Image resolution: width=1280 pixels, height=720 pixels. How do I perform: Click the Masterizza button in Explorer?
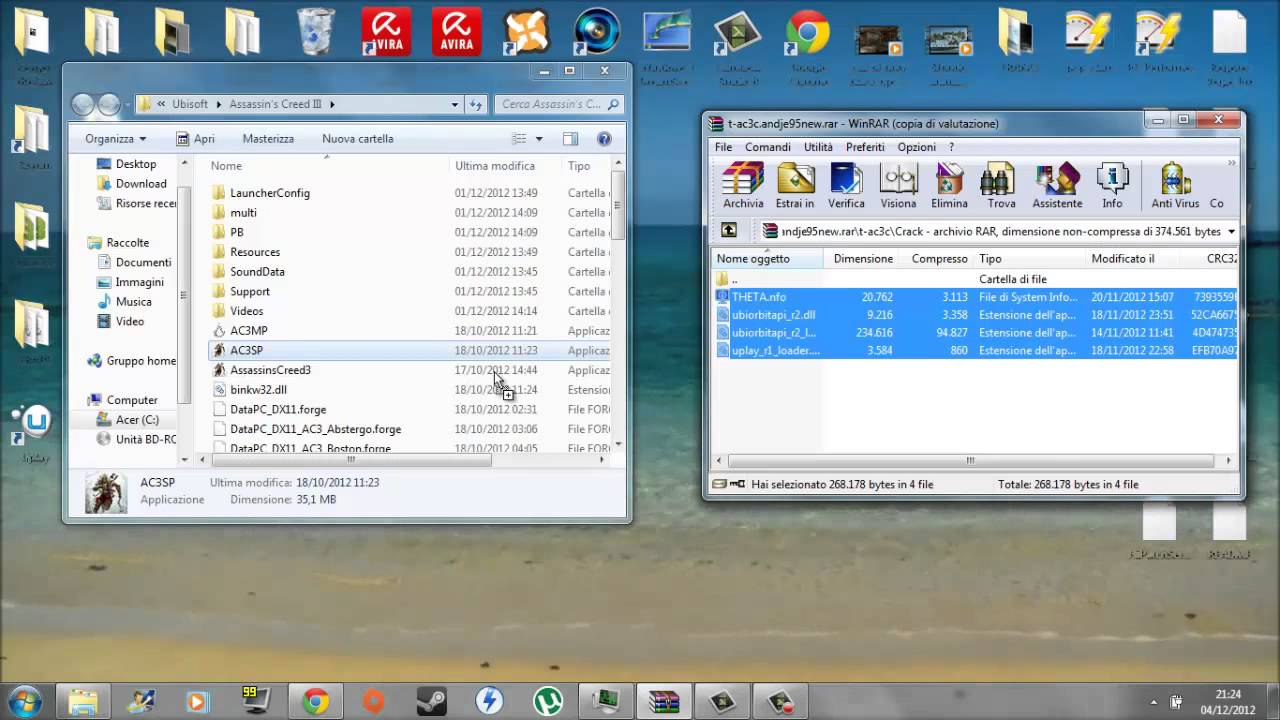[x=268, y=139]
